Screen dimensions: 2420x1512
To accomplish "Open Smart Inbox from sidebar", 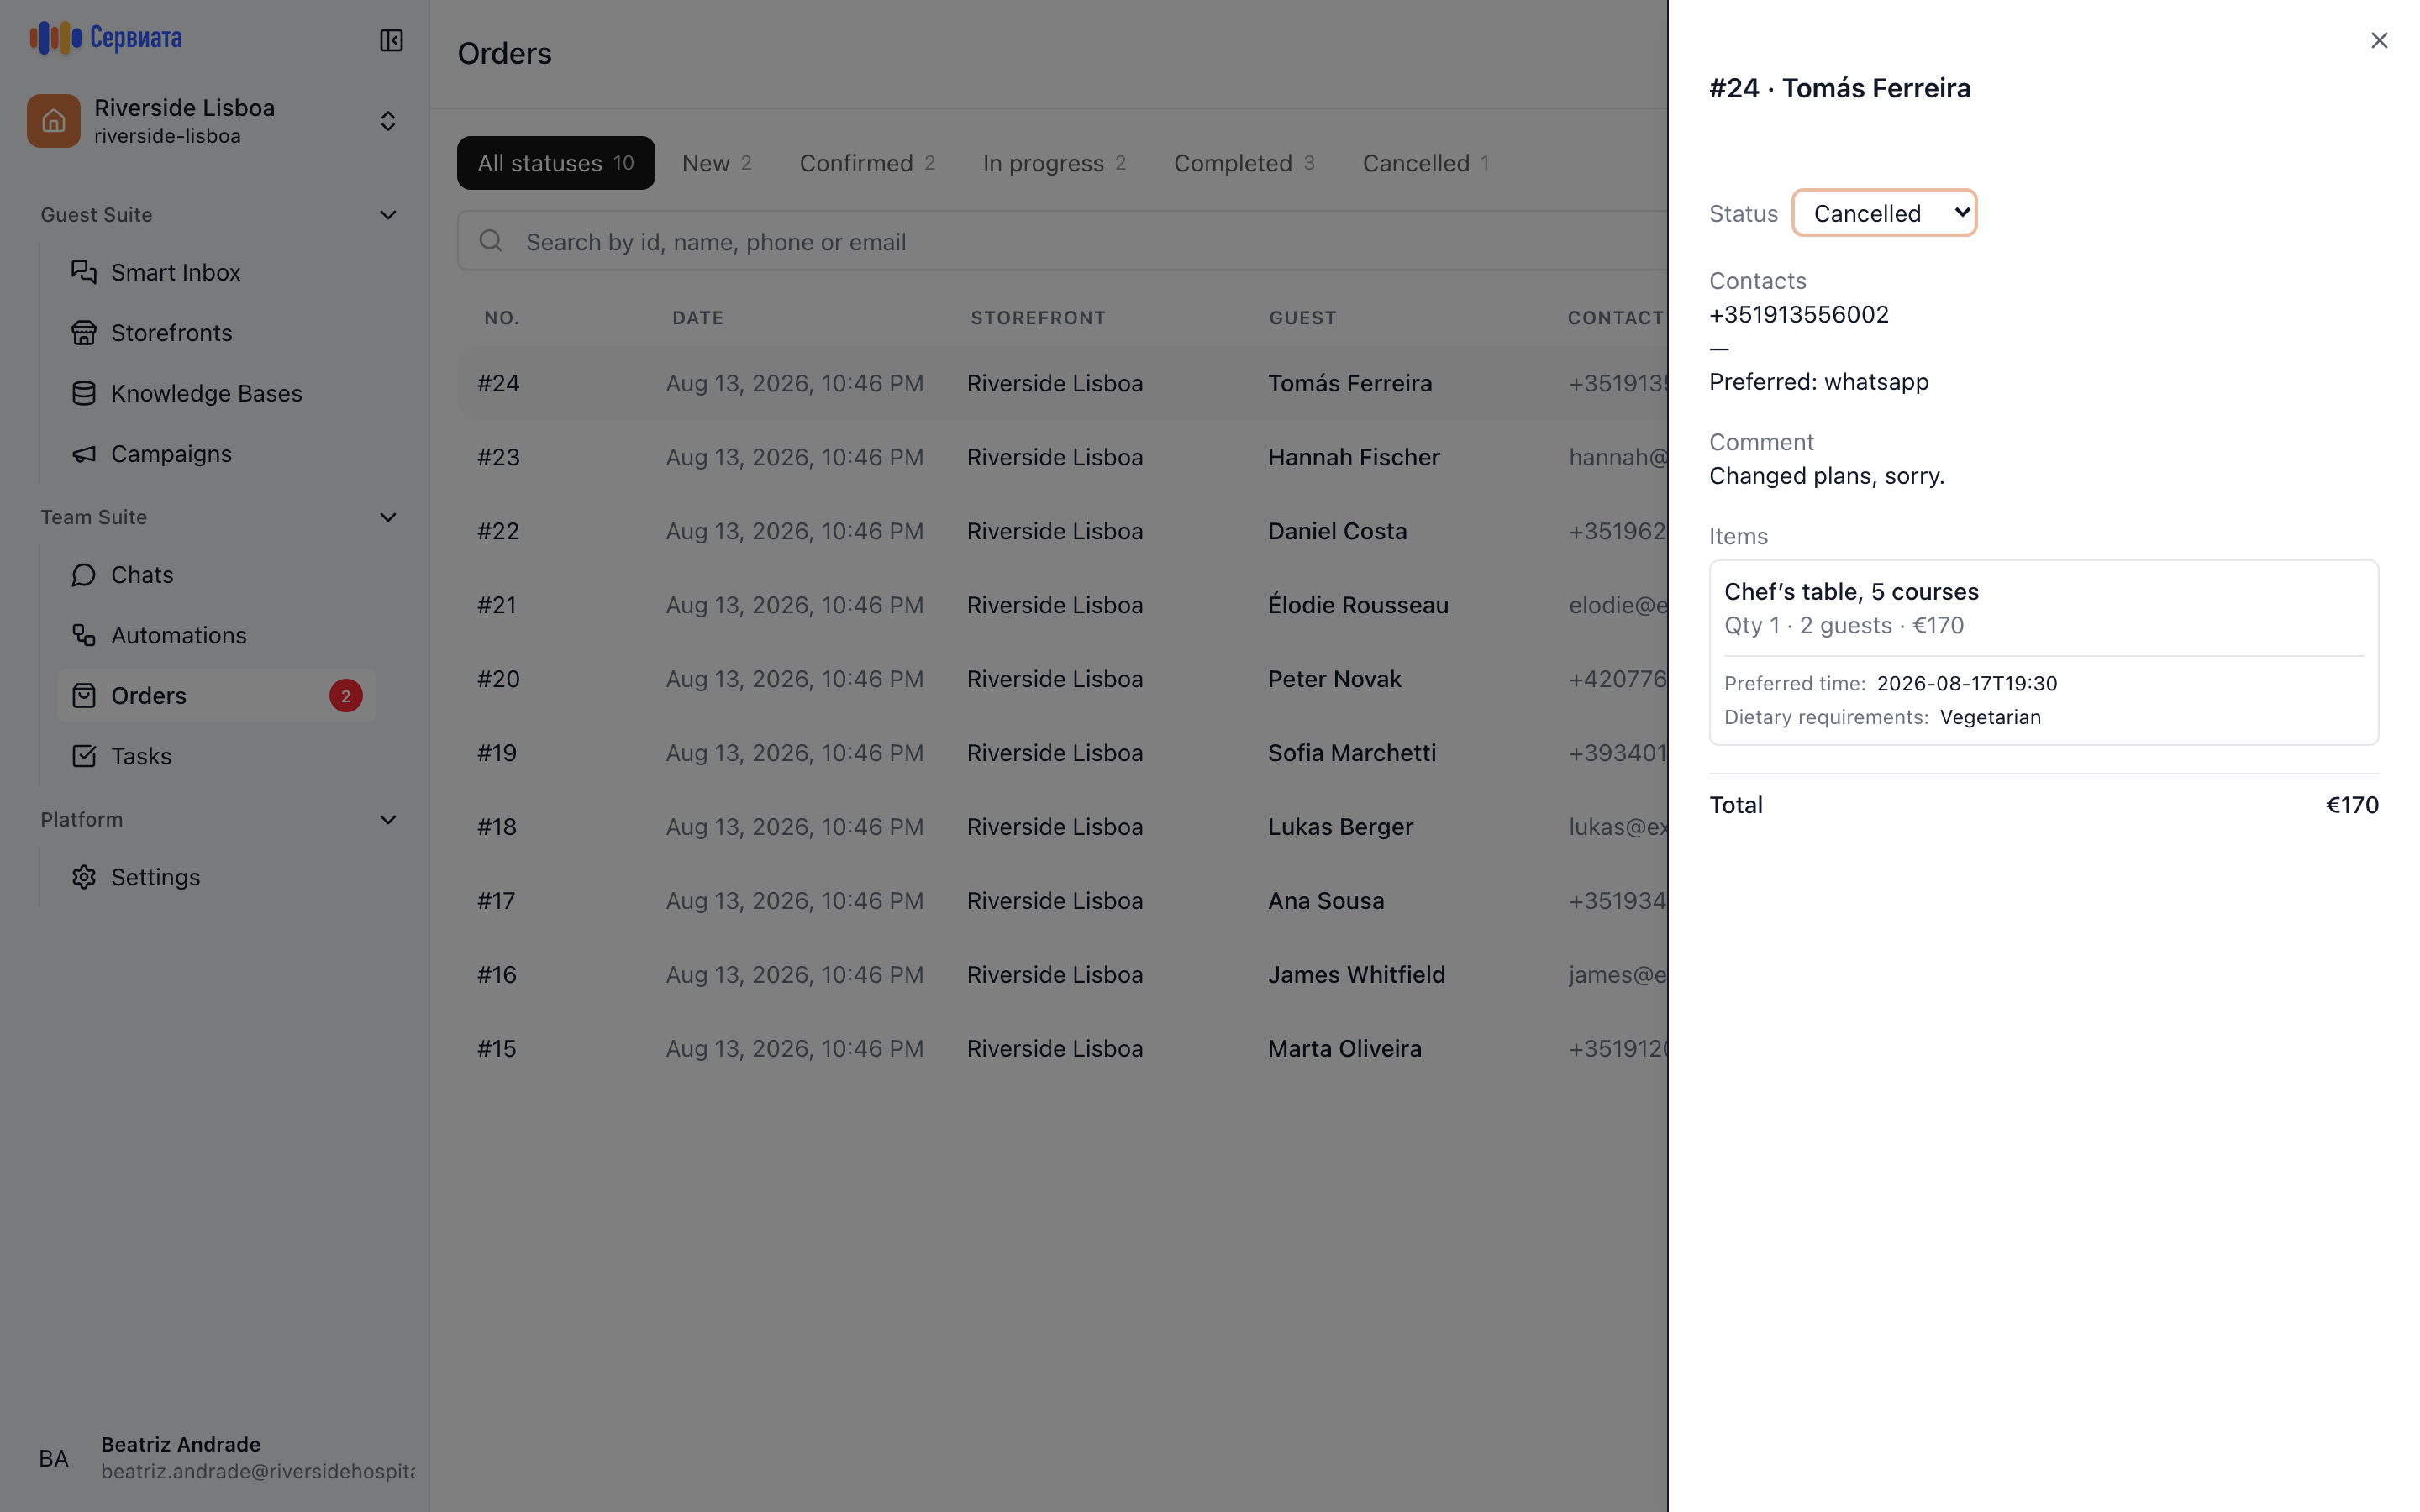I will click(x=217, y=272).
